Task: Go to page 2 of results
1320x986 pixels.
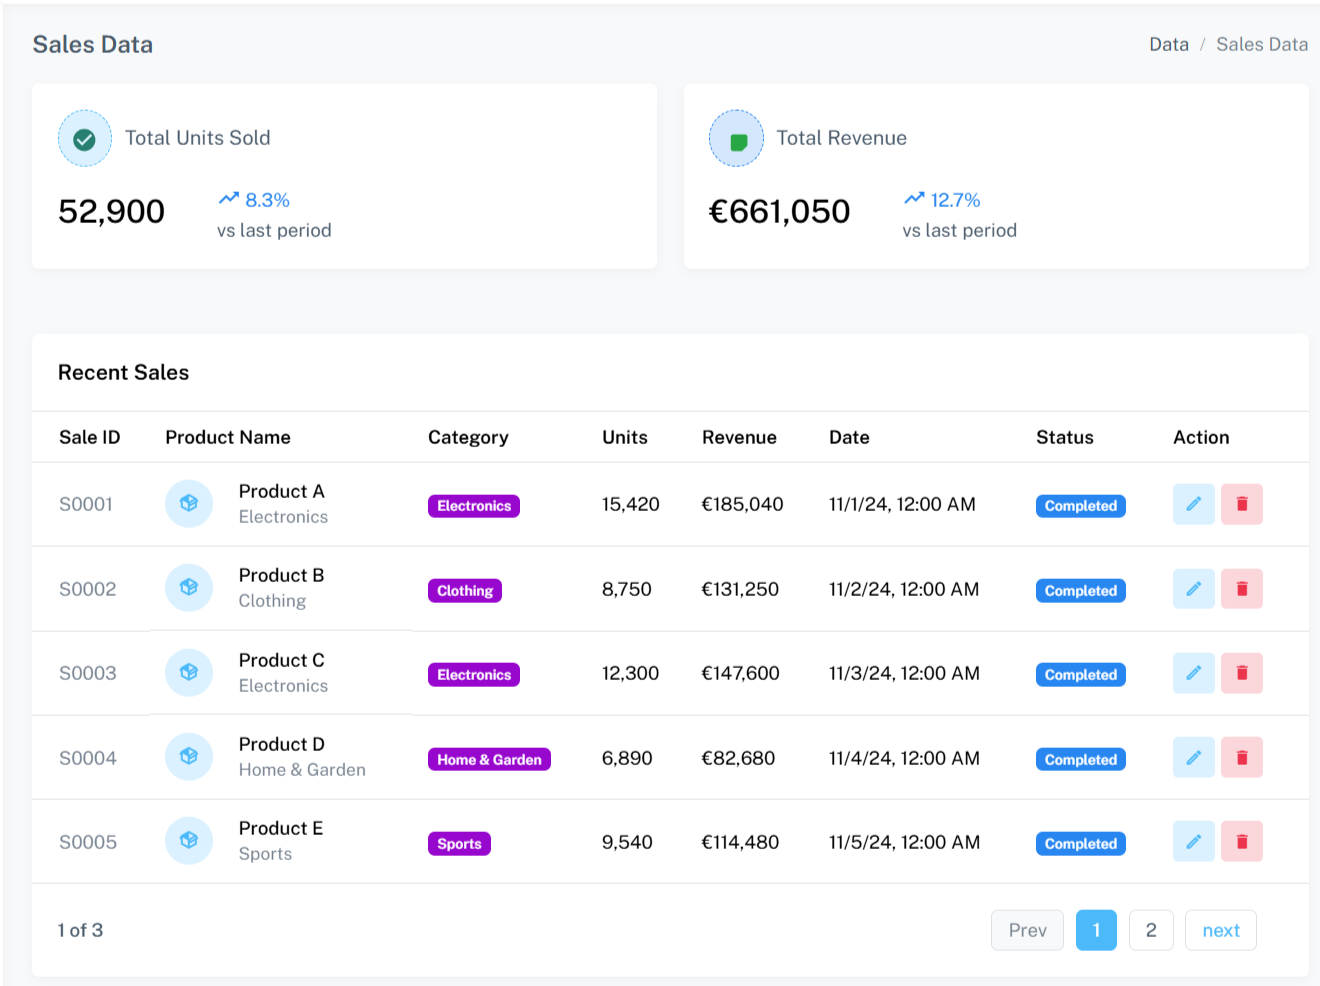Action: [x=1150, y=930]
